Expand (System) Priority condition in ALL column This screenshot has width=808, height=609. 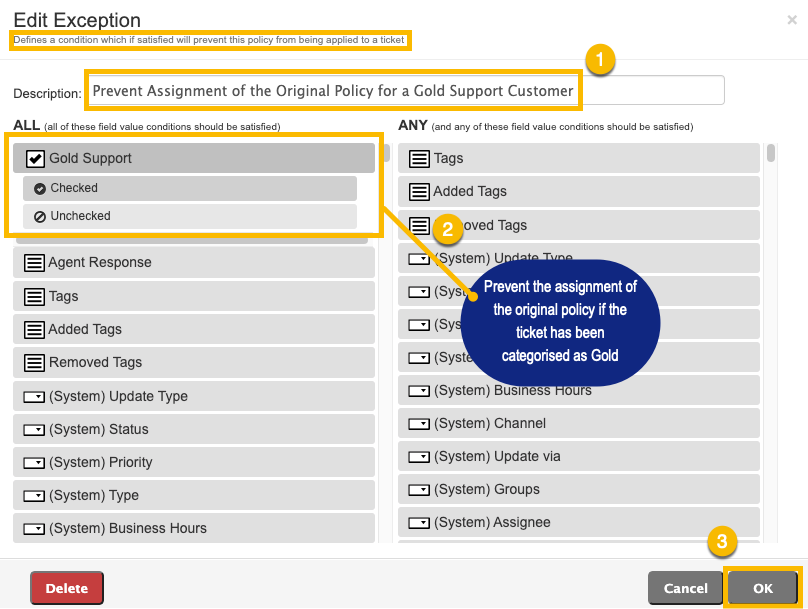pos(194,462)
